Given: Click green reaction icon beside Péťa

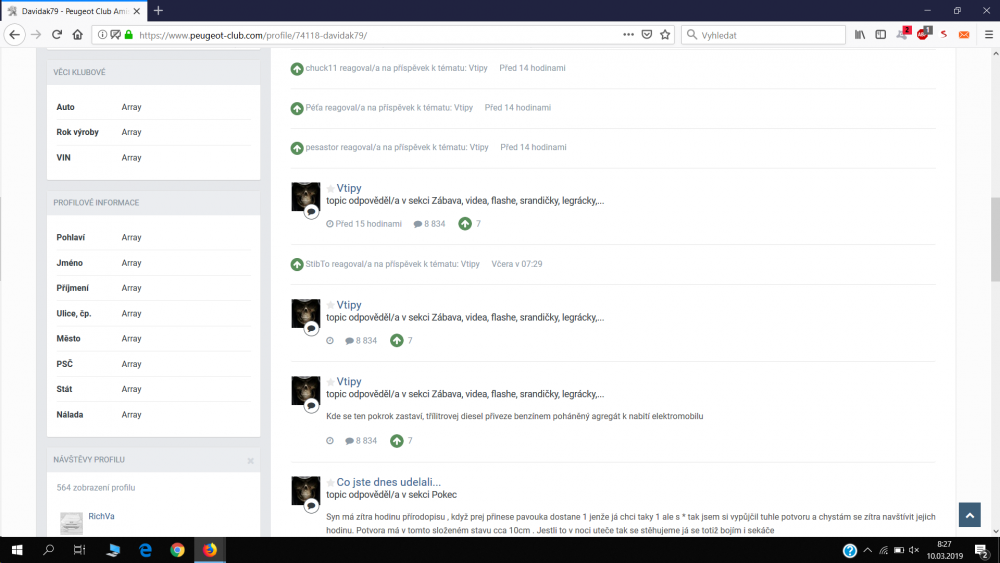Looking at the screenshot, I should pyautogui.click(x=297, y=108).
